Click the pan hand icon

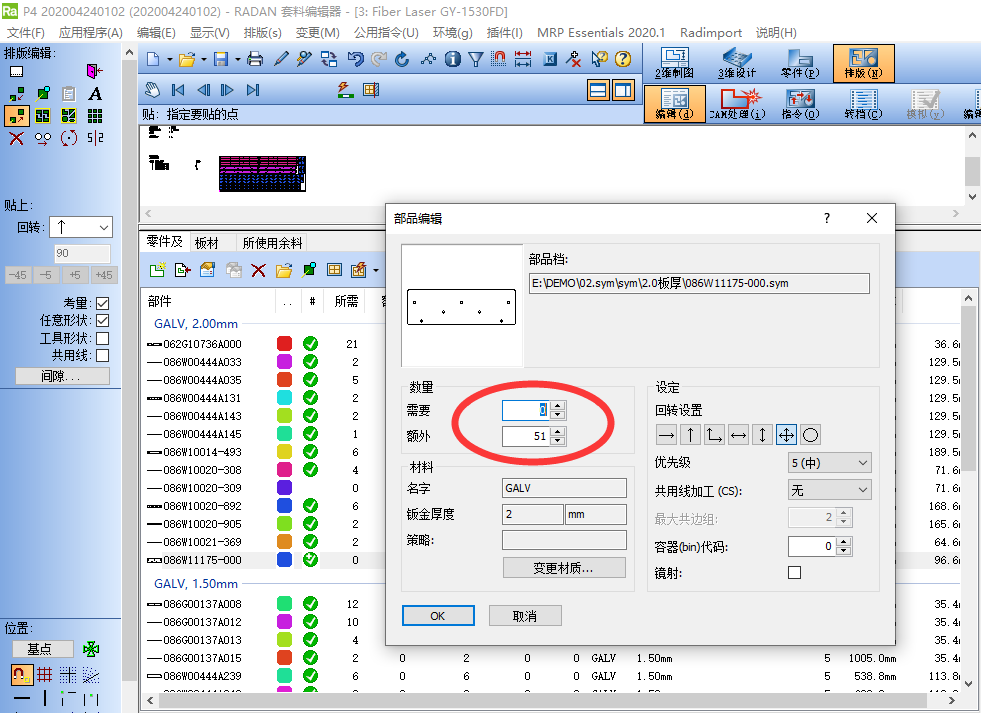(x=153, y=90)
